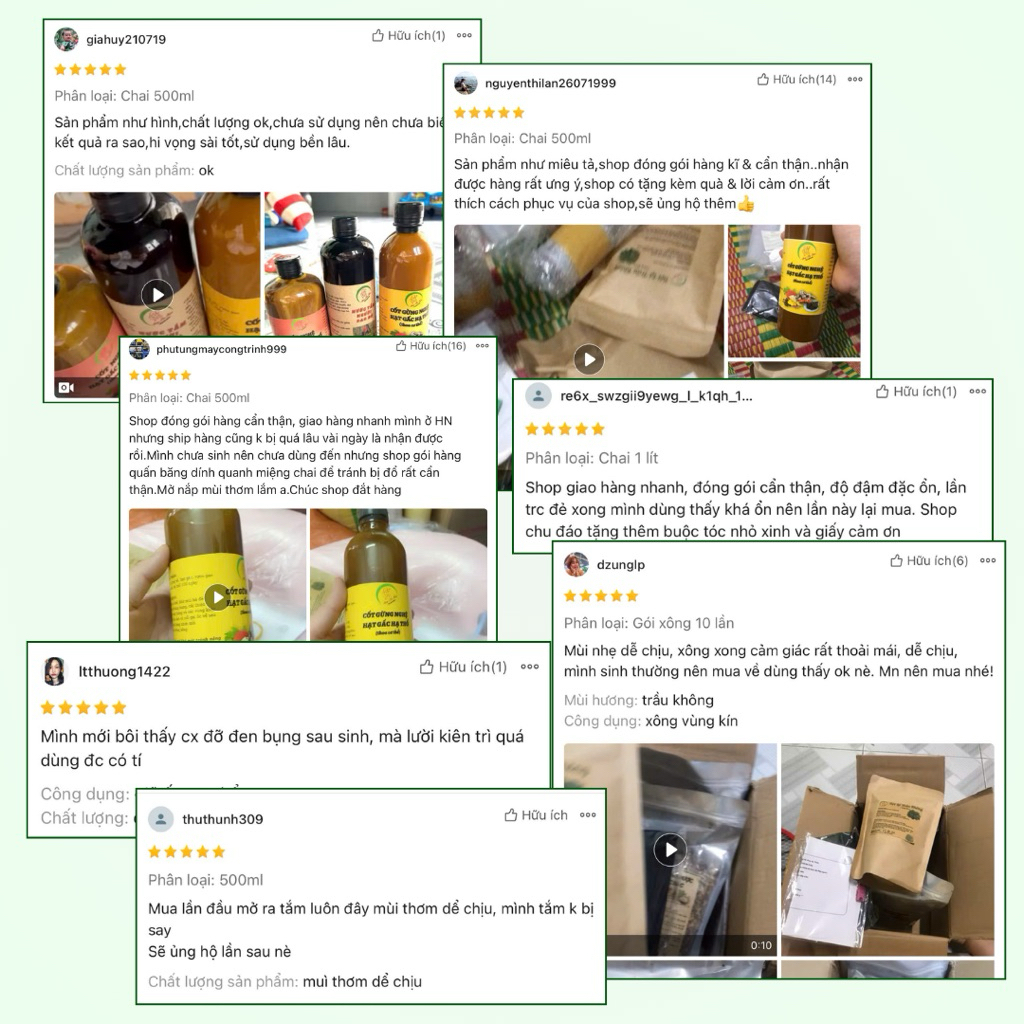
Task: Play nguyenthilan26071999's package unboxing video
Action: point(589,359)
